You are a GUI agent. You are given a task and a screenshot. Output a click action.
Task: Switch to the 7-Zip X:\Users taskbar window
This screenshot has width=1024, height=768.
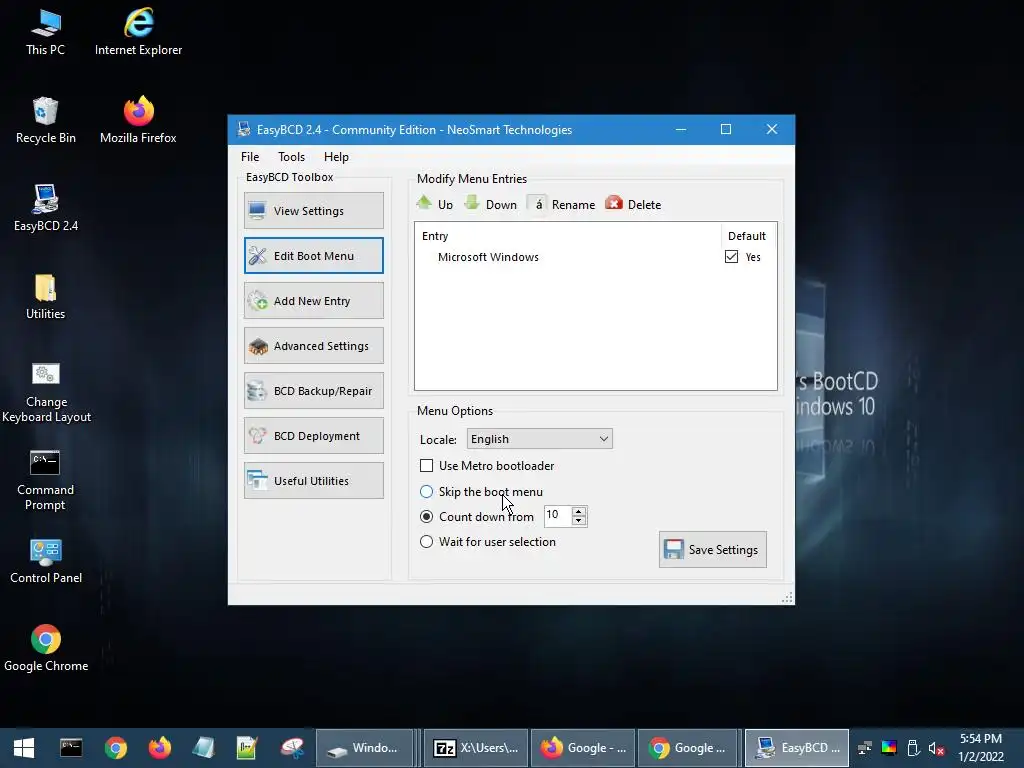pyautogui.click(x=476, y=748)
